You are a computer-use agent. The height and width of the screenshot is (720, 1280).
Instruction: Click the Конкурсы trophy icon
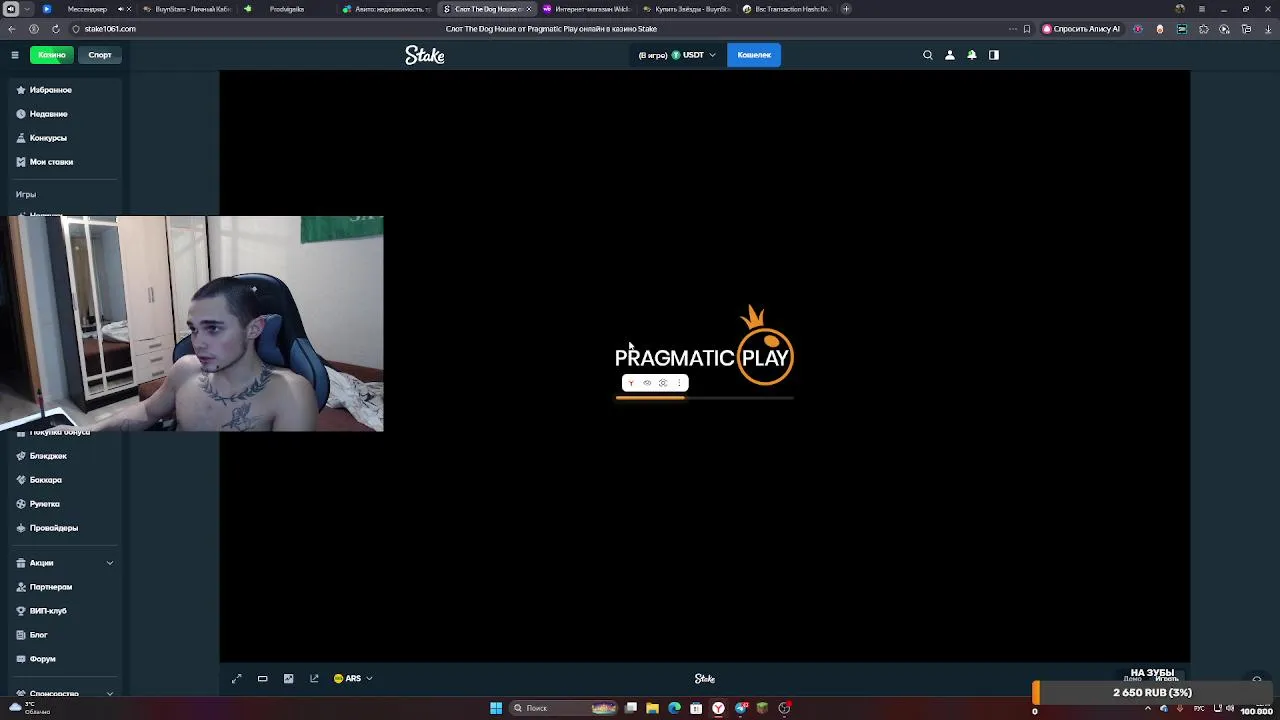[21, 138]
